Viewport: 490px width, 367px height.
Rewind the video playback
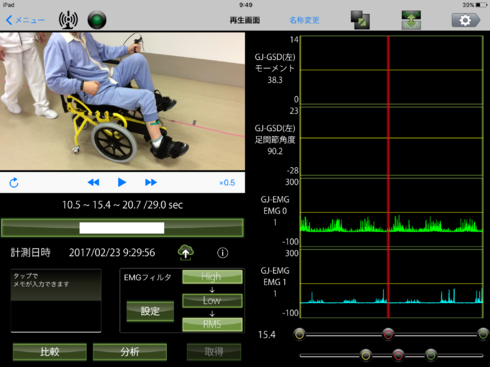pos(93,182)
